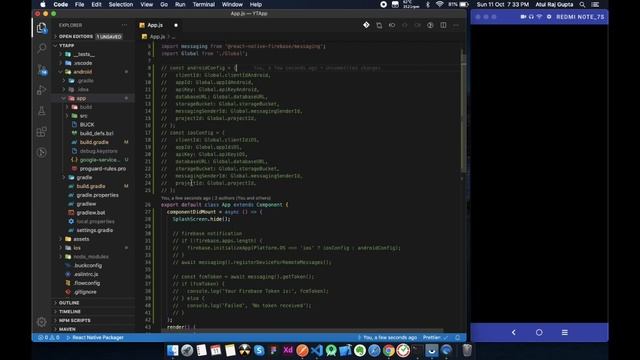
Task: Open the timeline clock view in activity bar
Action: pos(42,152)
